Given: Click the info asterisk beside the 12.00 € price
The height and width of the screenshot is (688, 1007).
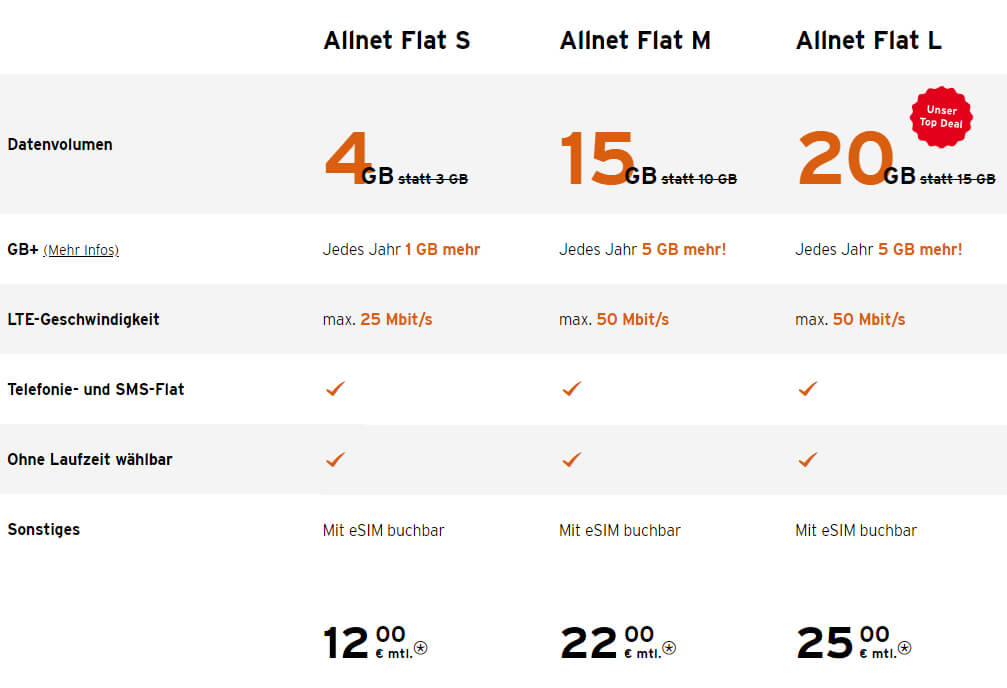Looking at the screenshot, I should pyautogui.click(x=421, y=648).
